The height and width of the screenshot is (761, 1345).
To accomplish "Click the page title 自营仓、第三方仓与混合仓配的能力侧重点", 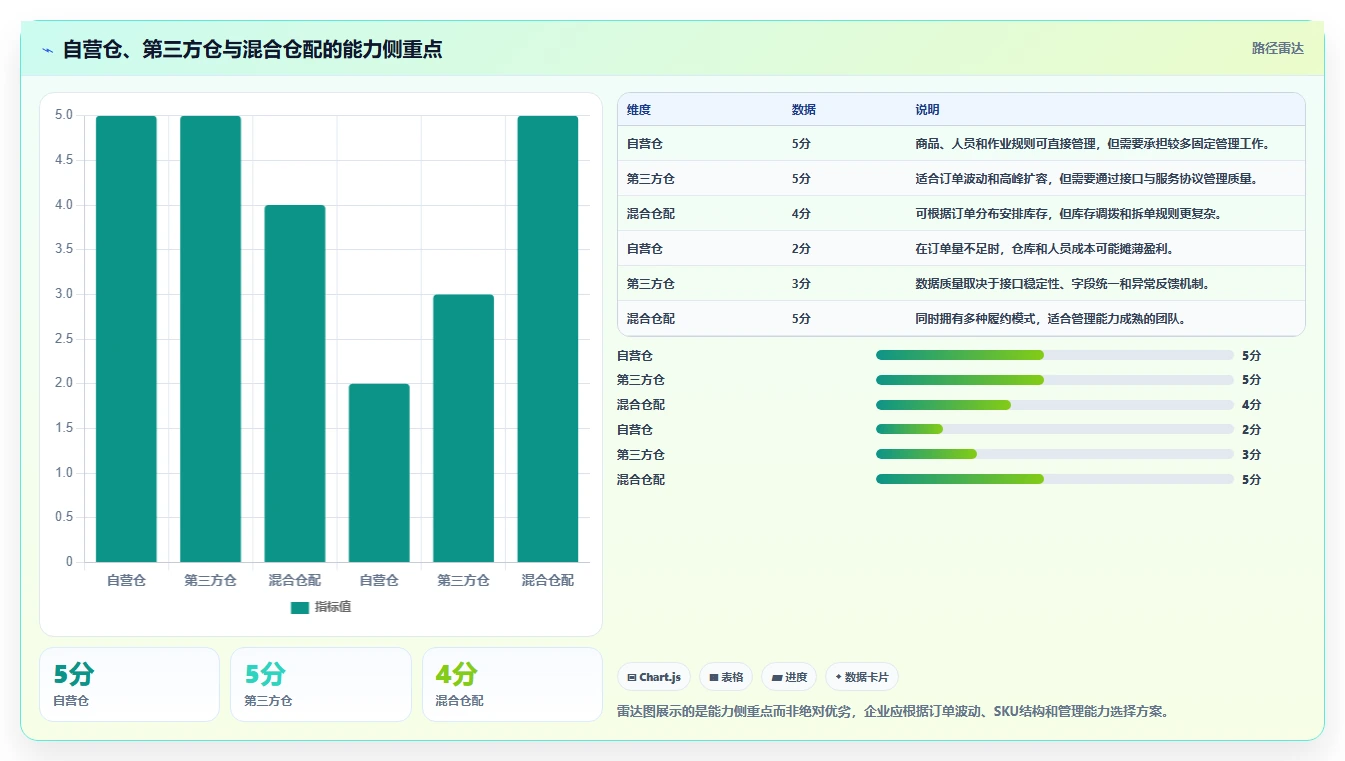I will [253, 50].
